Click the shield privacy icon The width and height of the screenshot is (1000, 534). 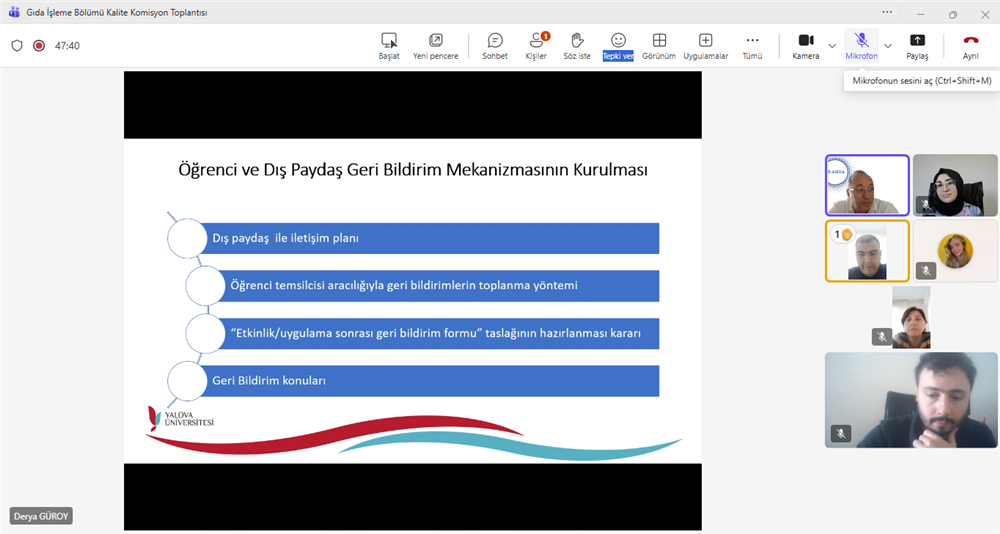click(x=17, y=46)
